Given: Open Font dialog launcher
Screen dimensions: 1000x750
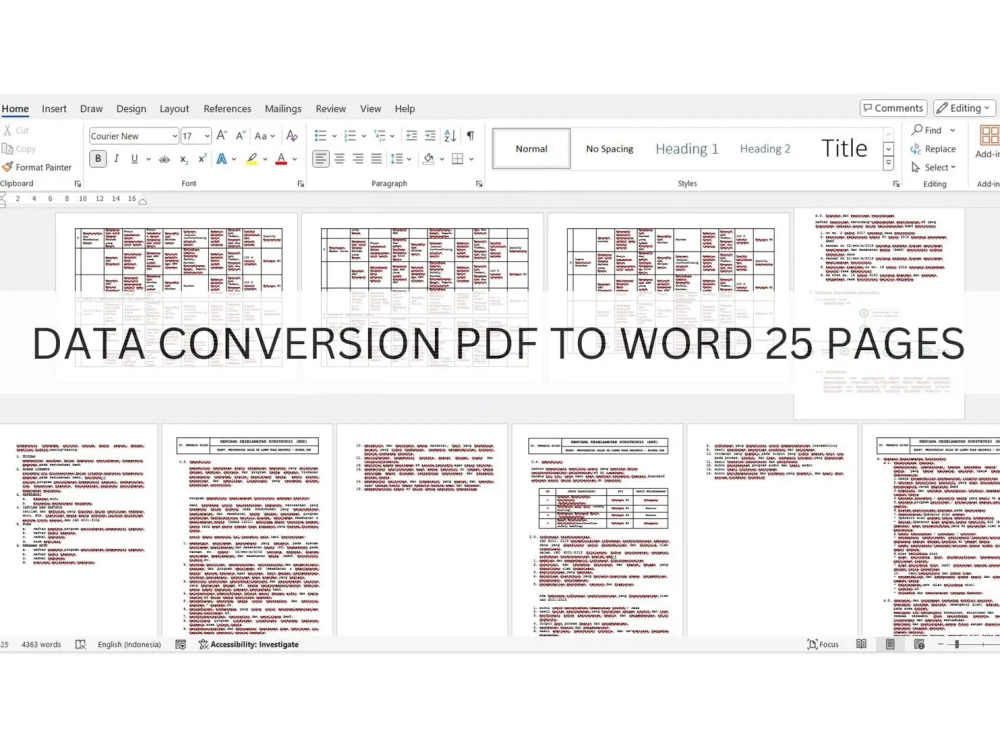Looking at the screenshot, I should click(300, 184).
